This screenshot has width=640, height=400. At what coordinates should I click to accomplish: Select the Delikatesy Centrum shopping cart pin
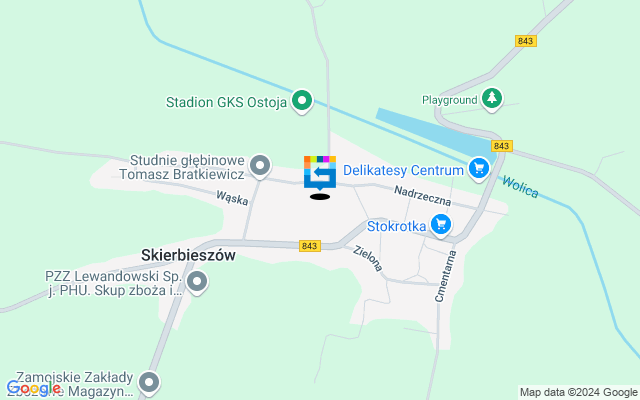479,169
